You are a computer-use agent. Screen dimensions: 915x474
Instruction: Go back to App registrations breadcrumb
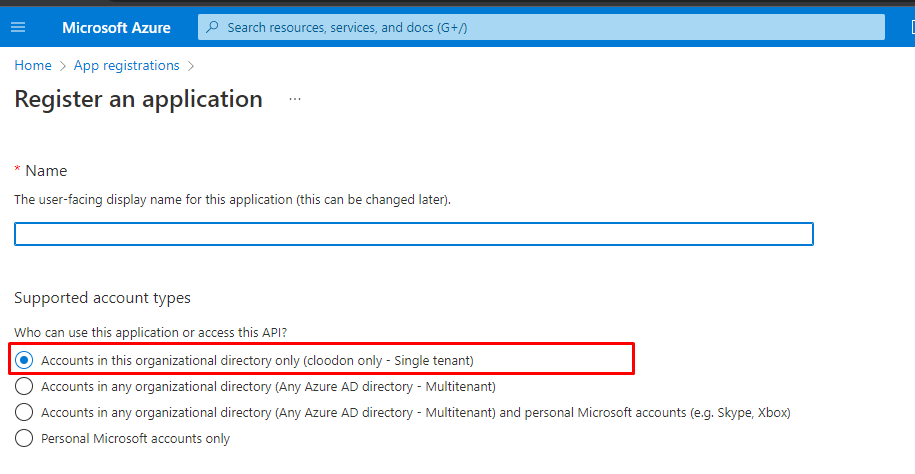click(127, 65)
